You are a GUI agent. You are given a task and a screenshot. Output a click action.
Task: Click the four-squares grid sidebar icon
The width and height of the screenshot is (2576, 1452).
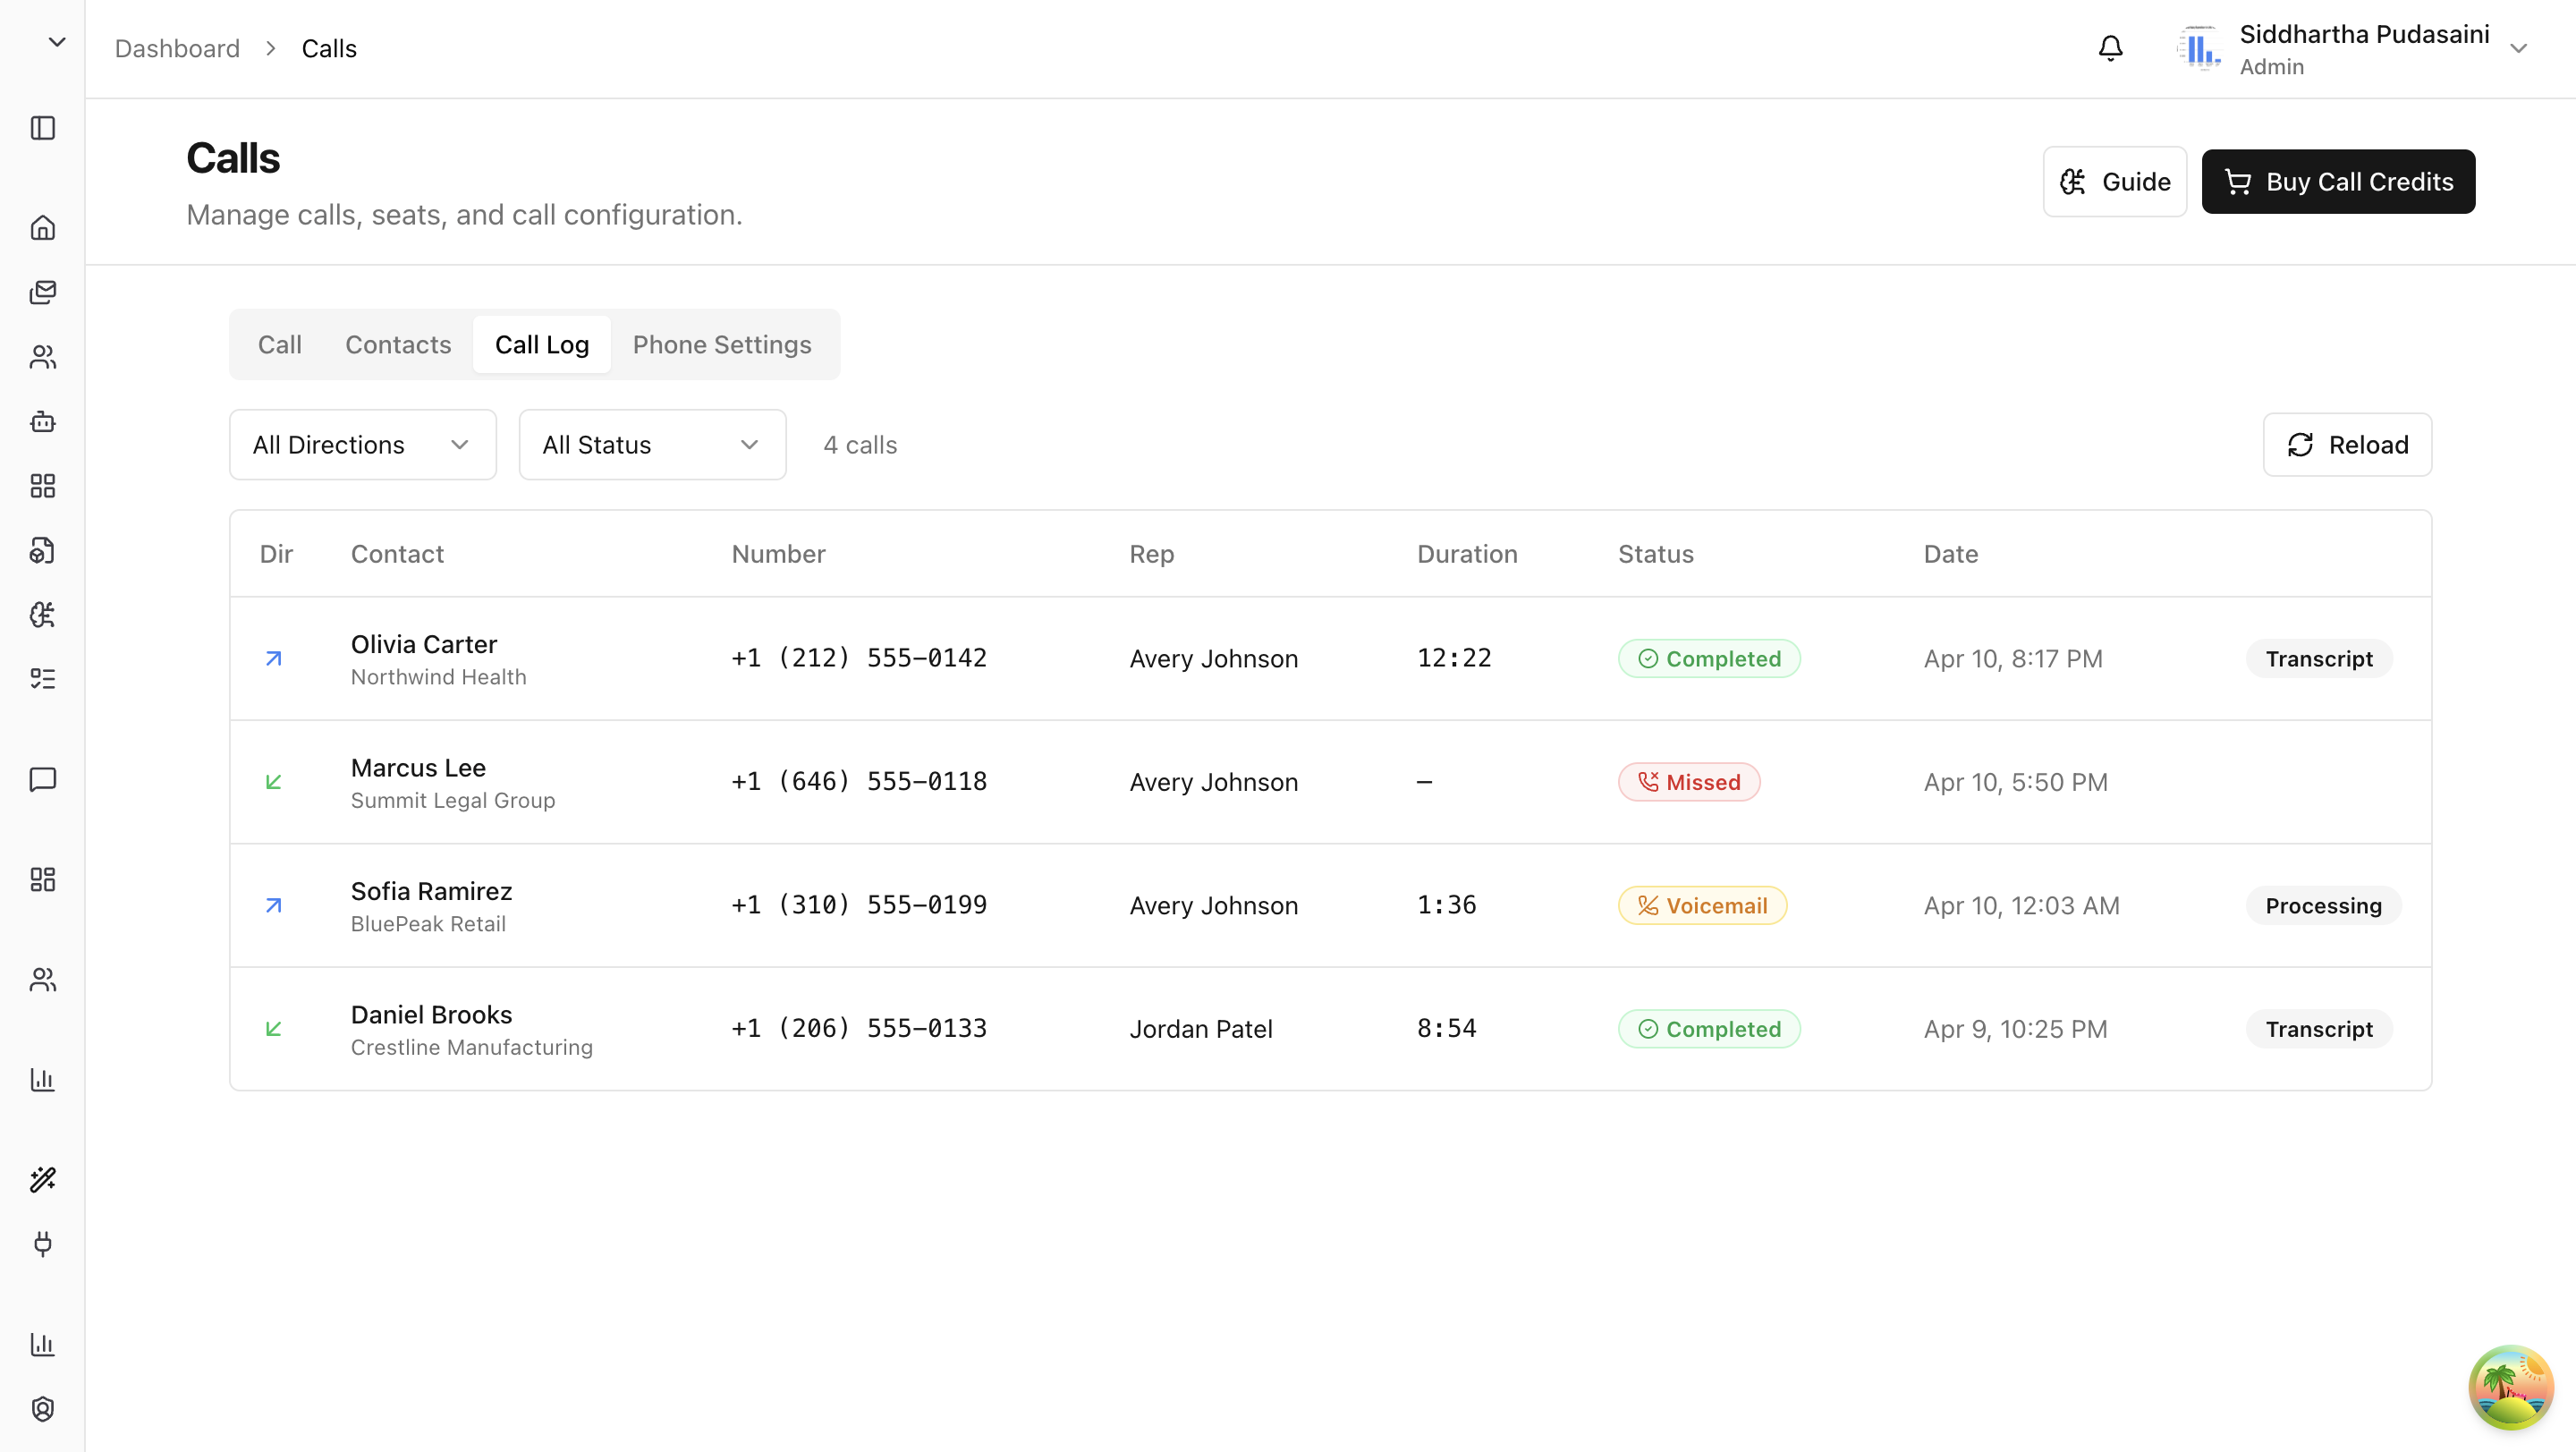[42, 486]
